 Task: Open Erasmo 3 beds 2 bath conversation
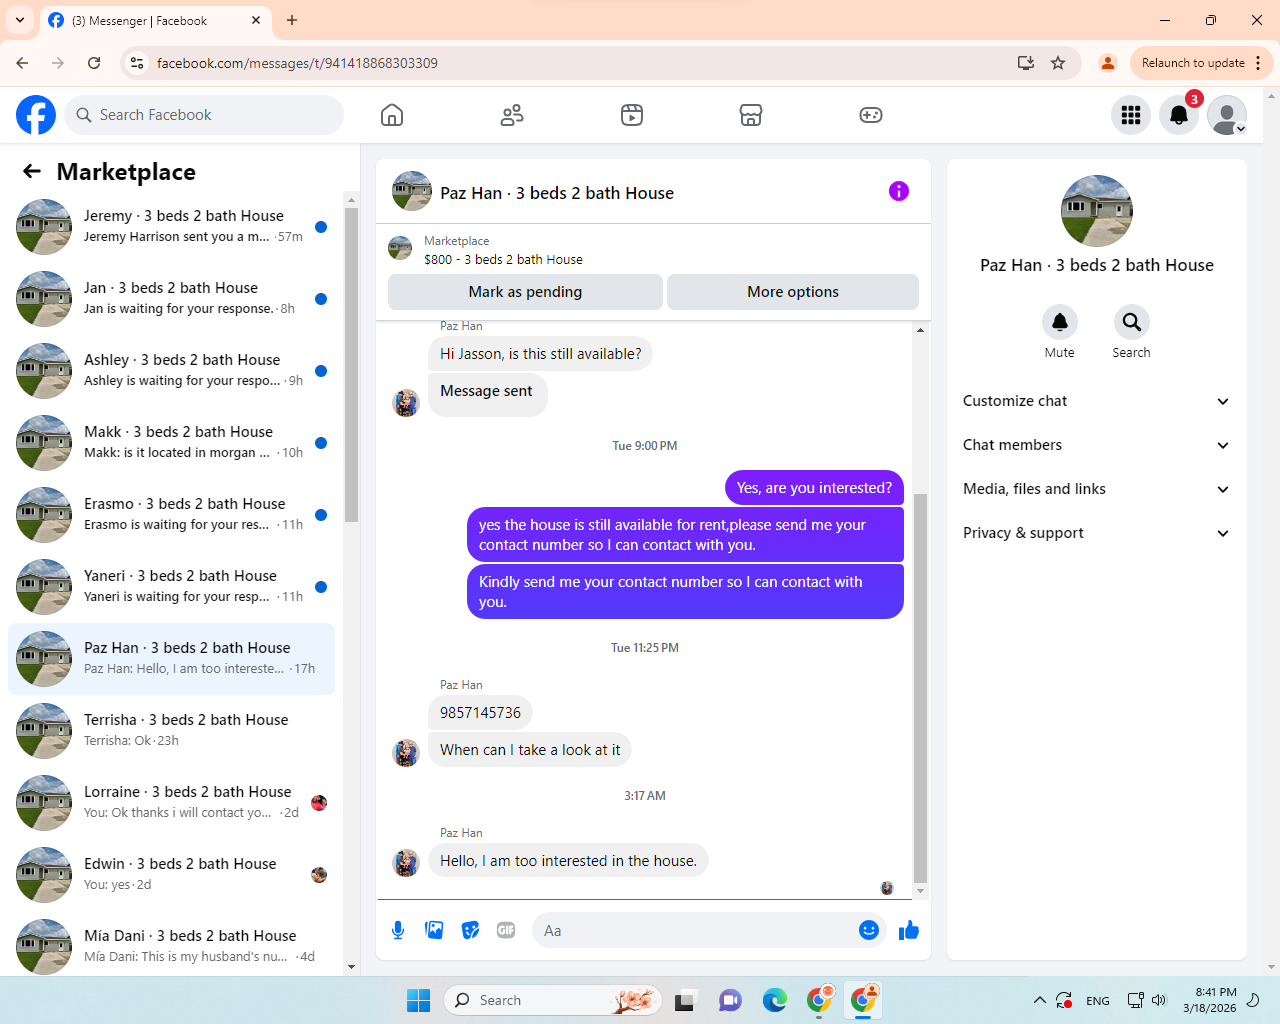[x=172, y=515]
